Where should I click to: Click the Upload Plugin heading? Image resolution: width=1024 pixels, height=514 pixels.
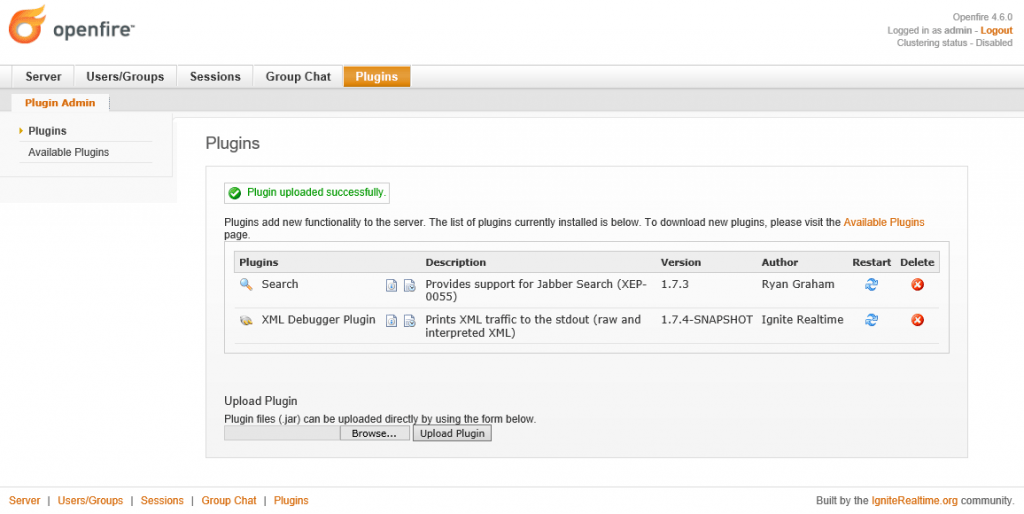tap(261, 401)
